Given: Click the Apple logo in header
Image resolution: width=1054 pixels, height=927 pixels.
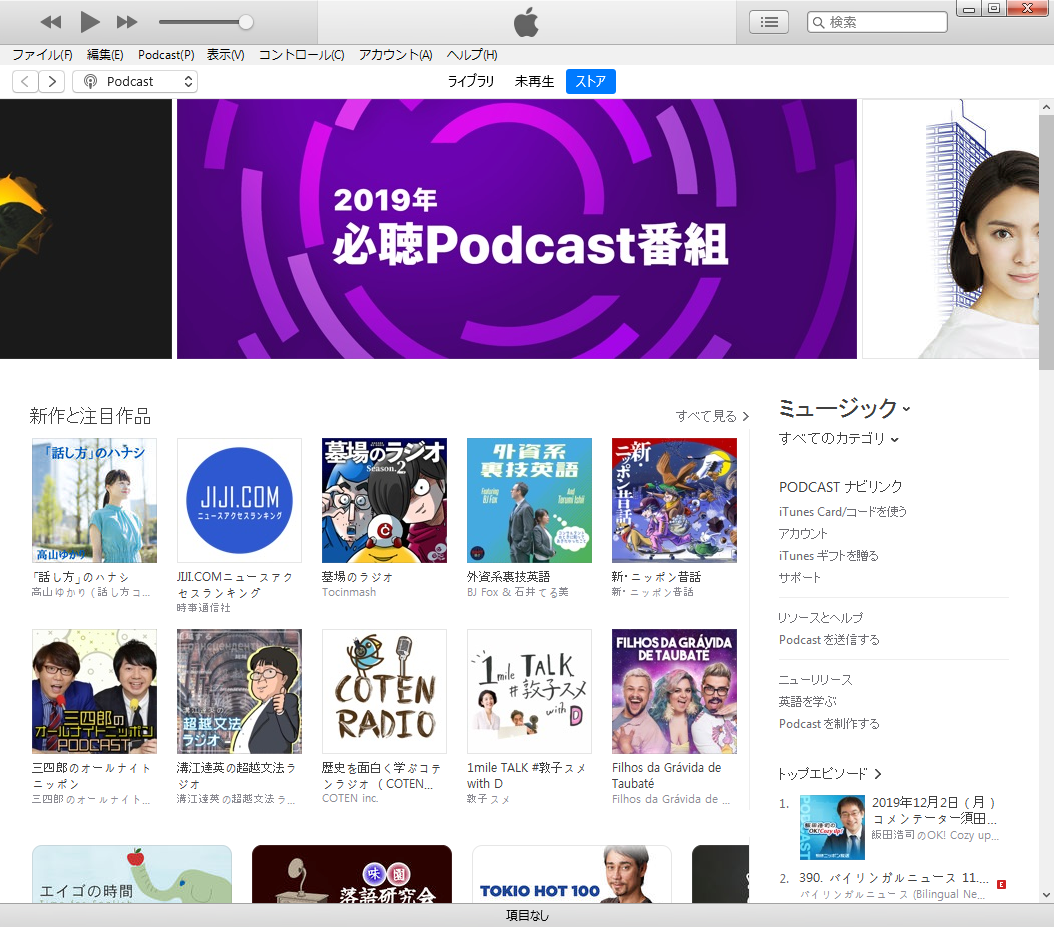Looking at the screenshot, I should [x=526, y=22].
